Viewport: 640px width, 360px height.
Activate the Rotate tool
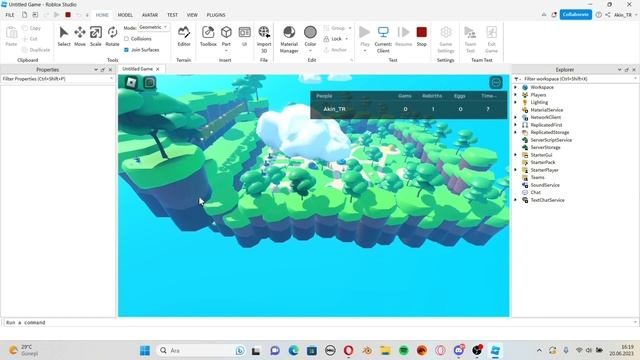coord(112,36)
